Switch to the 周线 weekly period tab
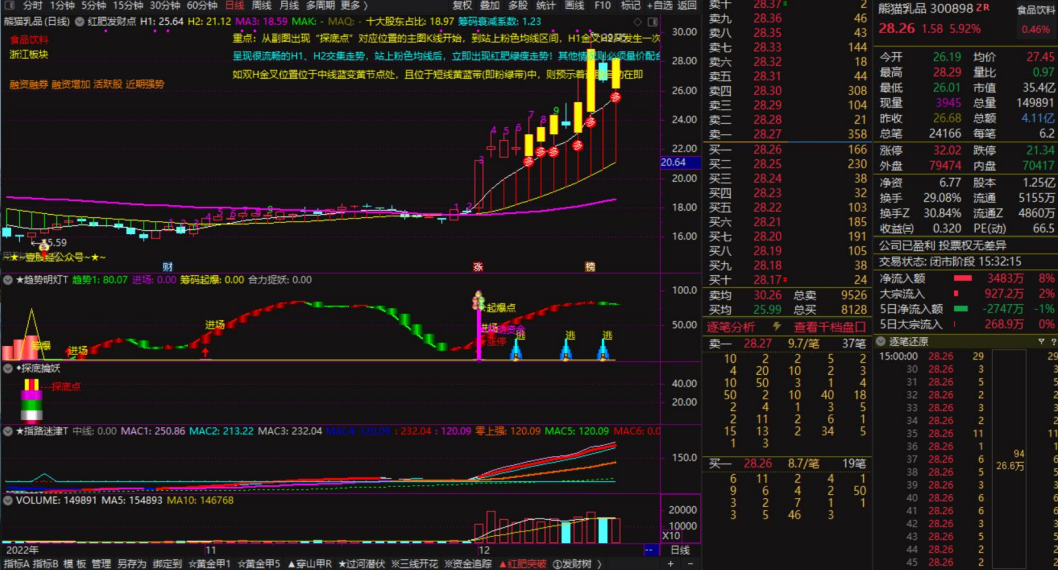The image size is (1058, 570). pyautogui.click(x=263, y=5)
